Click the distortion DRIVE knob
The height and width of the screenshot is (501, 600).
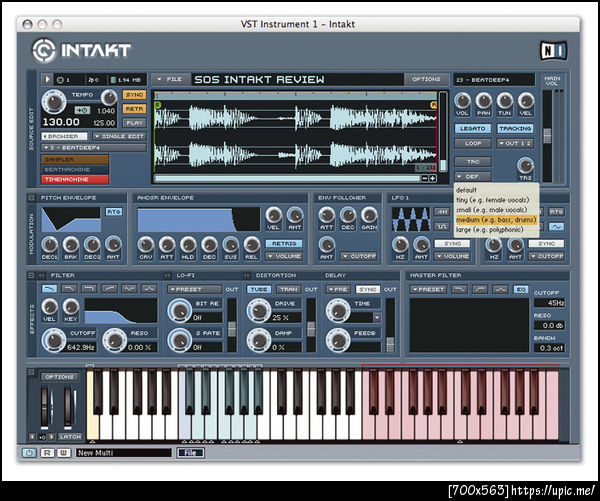point(259,310)
